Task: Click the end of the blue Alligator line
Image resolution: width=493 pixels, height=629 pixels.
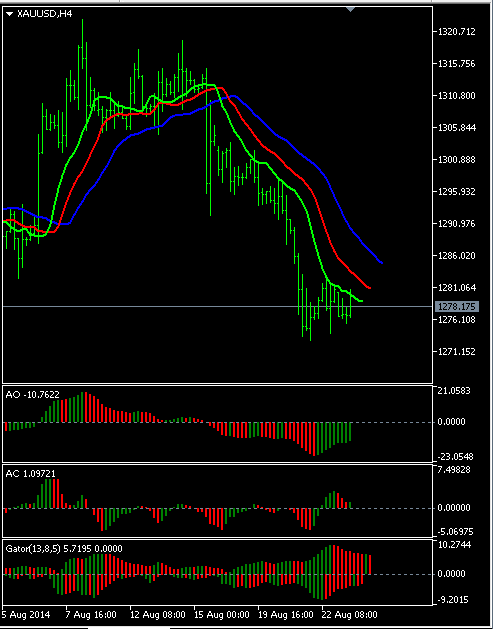Action: tap(381, 263)
